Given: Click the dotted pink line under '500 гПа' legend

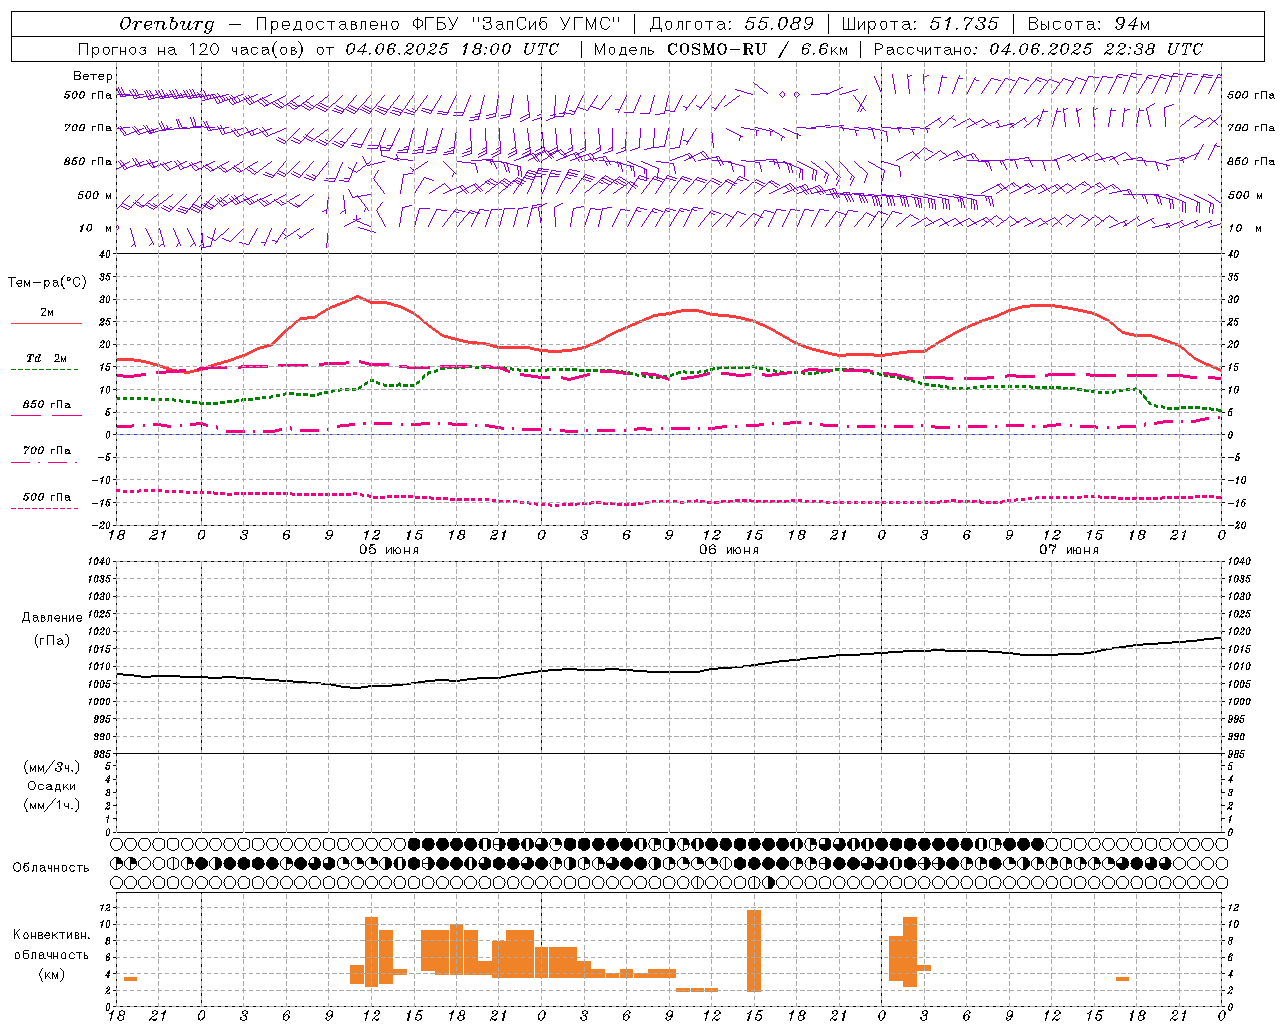Looking at the screenshot, I should click(x=44, y=508).
